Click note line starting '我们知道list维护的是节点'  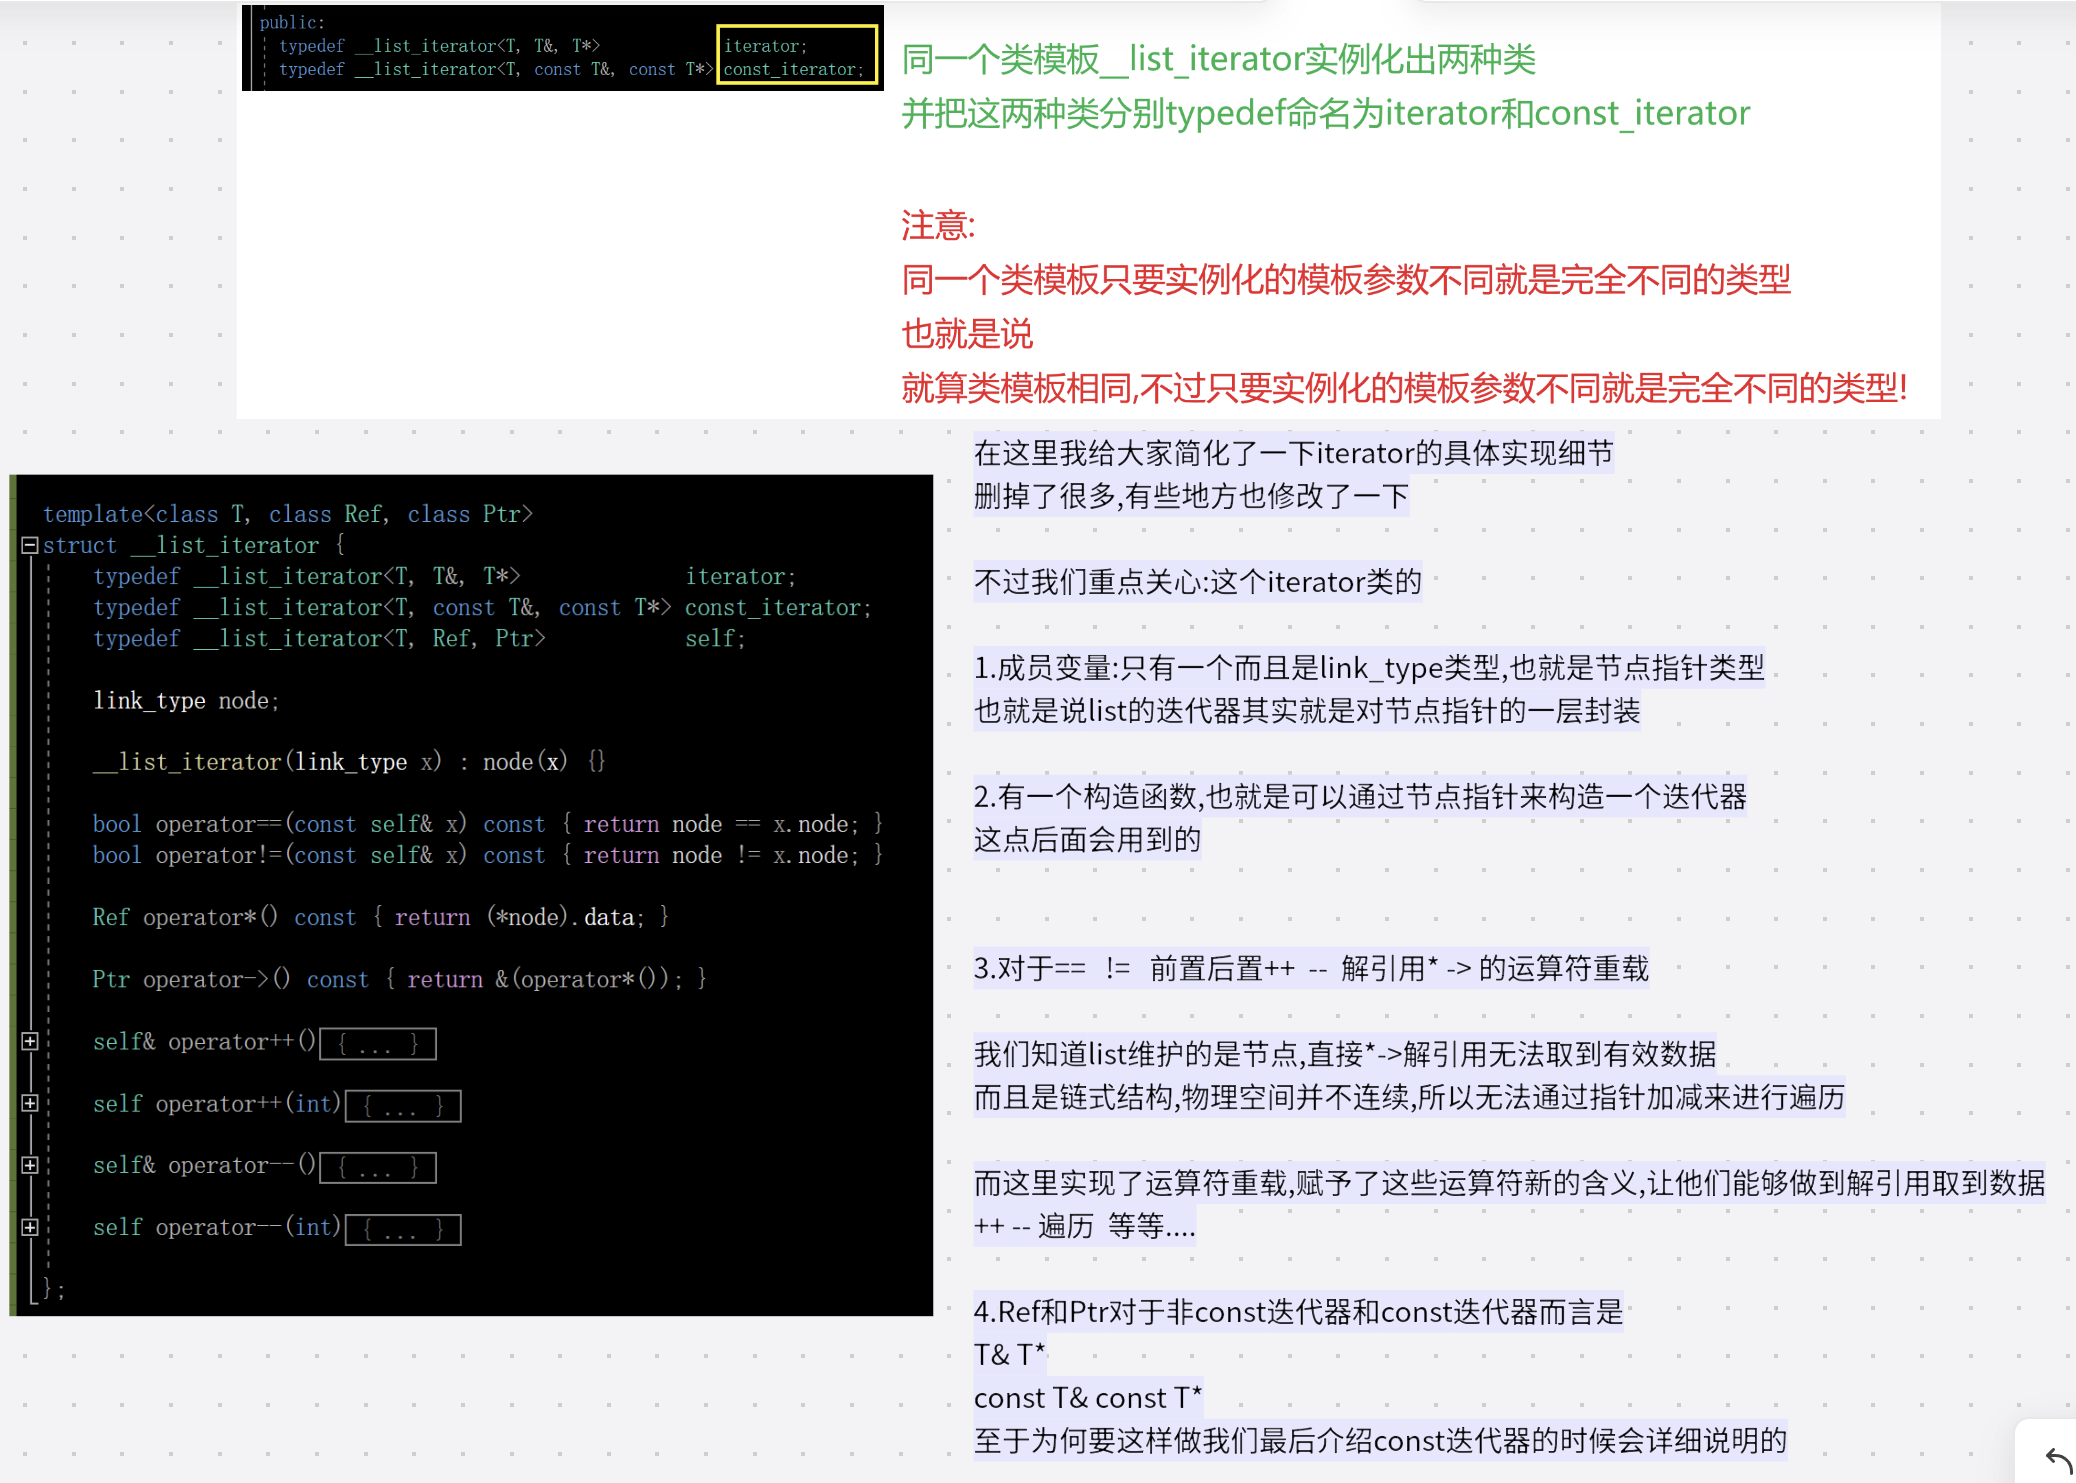coord(1345,1055)
